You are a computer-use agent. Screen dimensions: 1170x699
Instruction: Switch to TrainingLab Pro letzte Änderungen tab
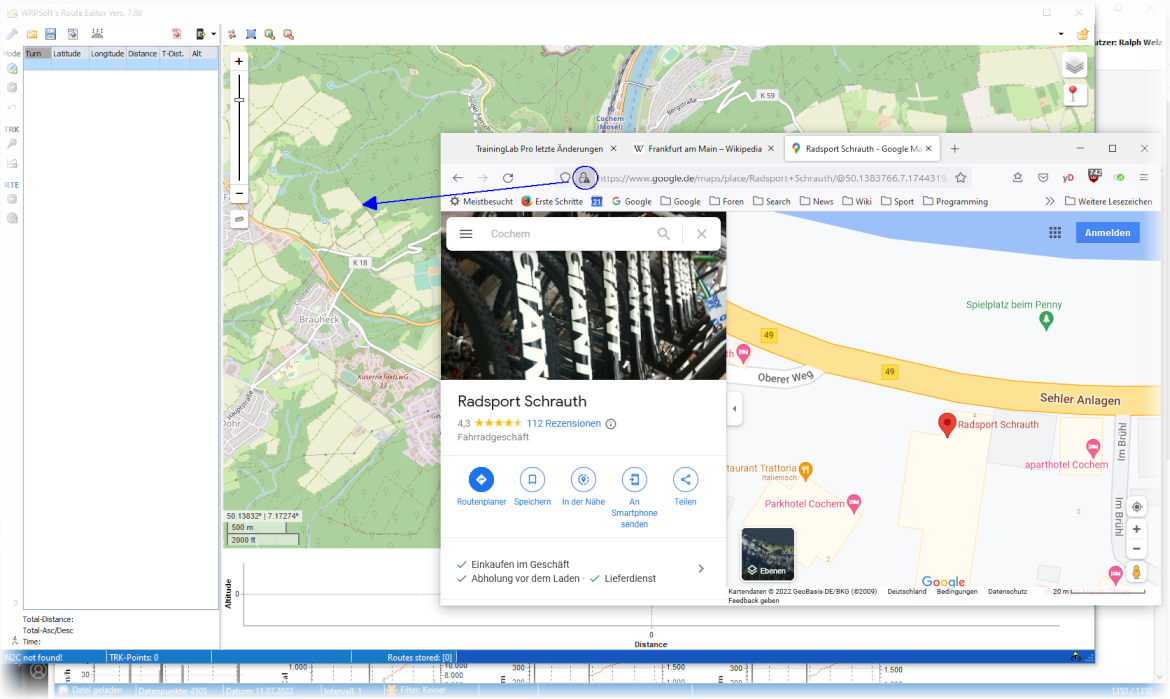539,149
